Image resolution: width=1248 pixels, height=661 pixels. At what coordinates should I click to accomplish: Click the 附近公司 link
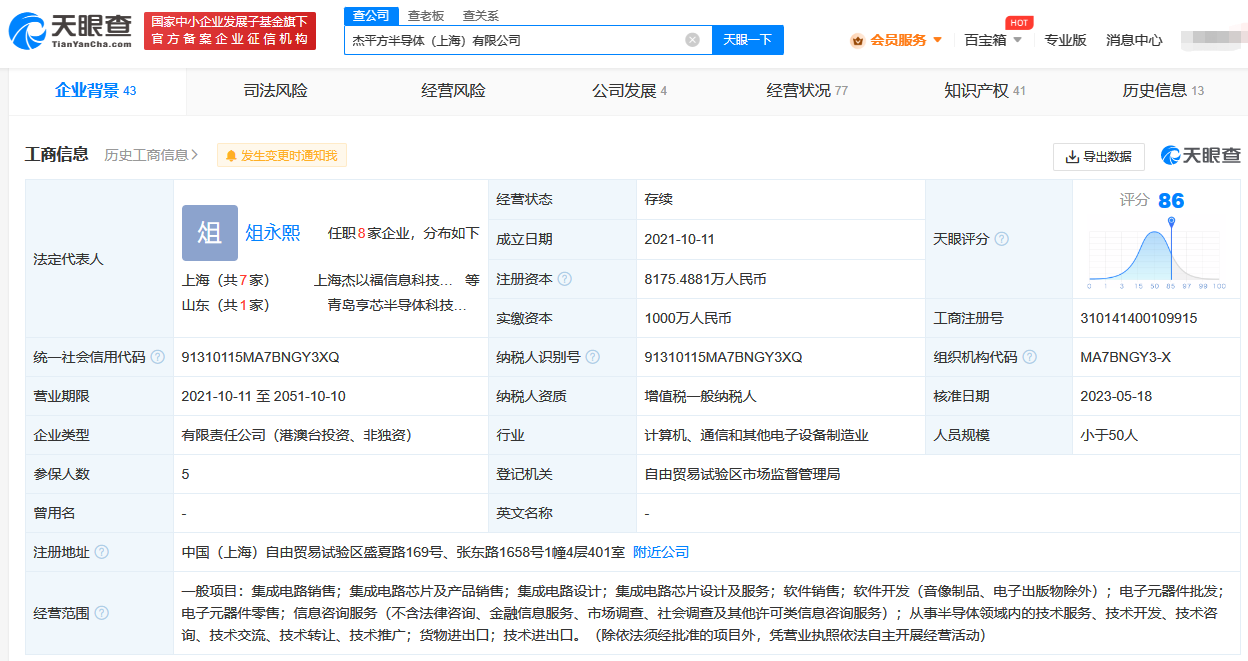(661, 552)
